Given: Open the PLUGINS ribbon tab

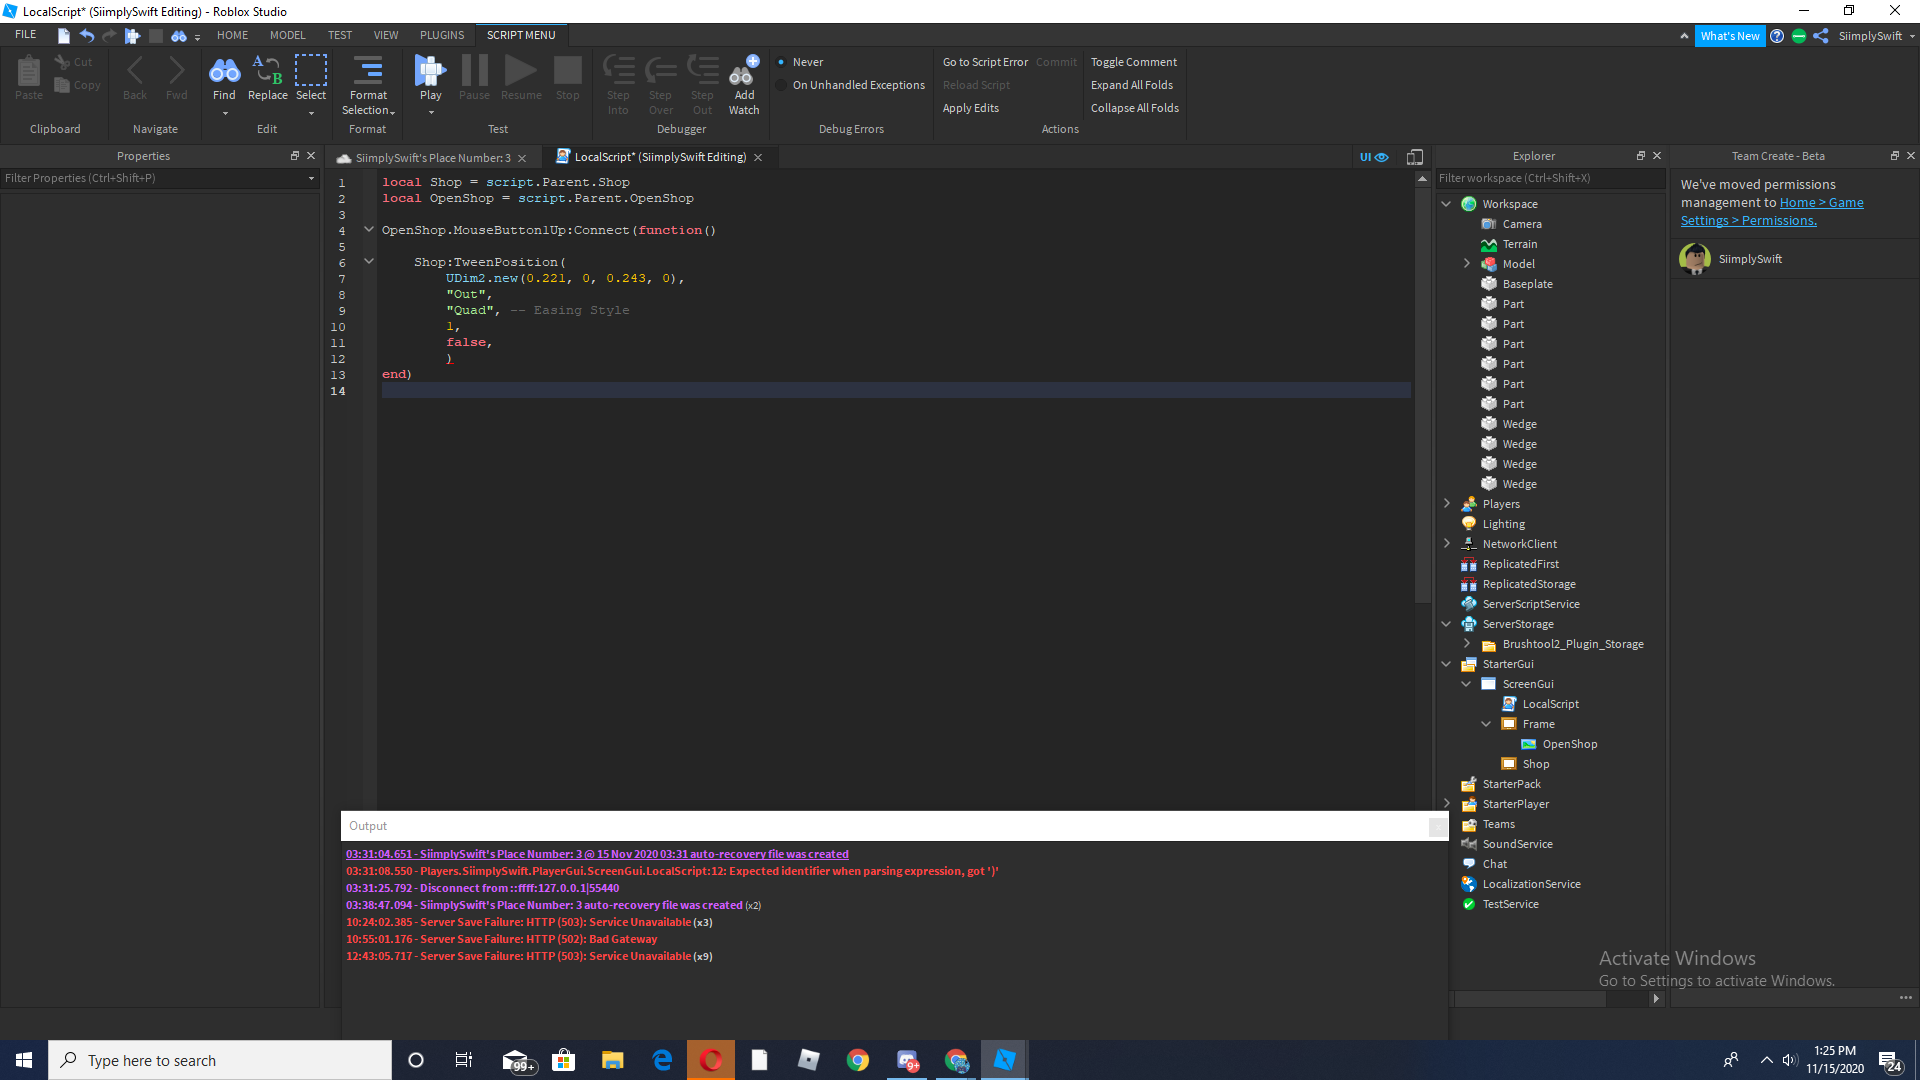Looking at the screenshot, I should point(442,35).
